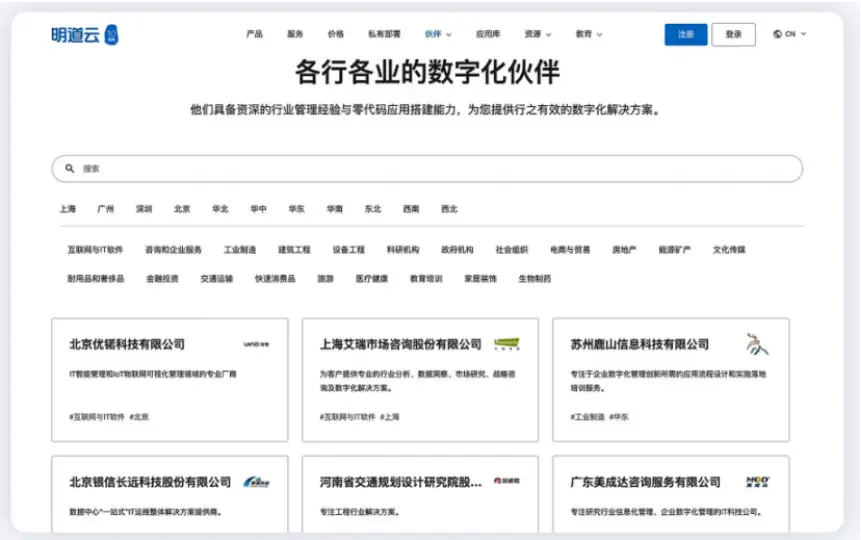Screen dimensions: 861x540
Task: Click the 河南省交通规划设计研究院 logo
Action: (507, 482)
